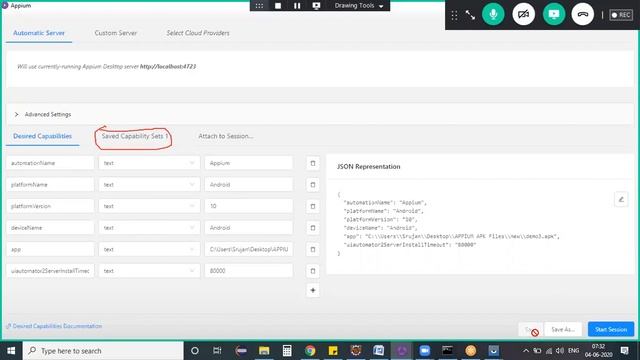Screen dimensions: 640x360
Task: Open Sticky Notes from taskbar
Action: click(333, 351)
